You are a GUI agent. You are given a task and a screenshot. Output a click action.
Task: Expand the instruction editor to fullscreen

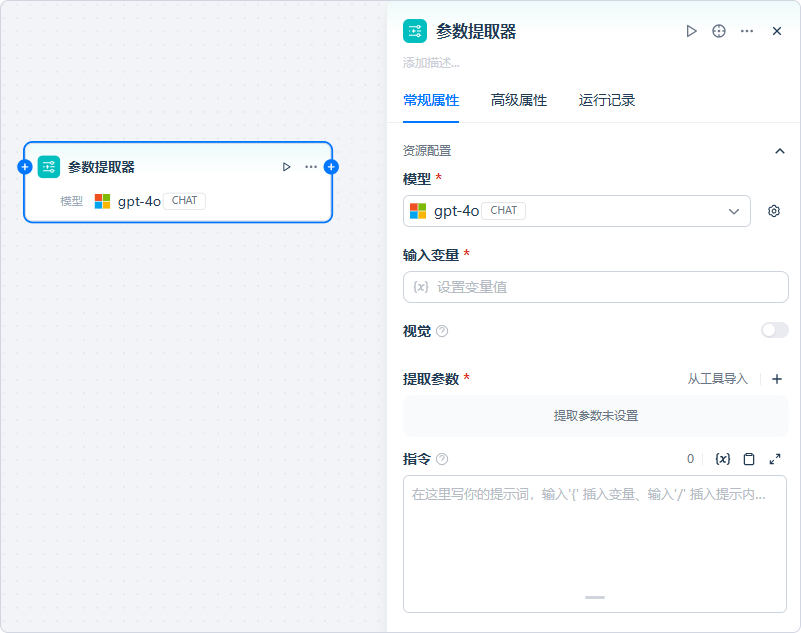775,459
